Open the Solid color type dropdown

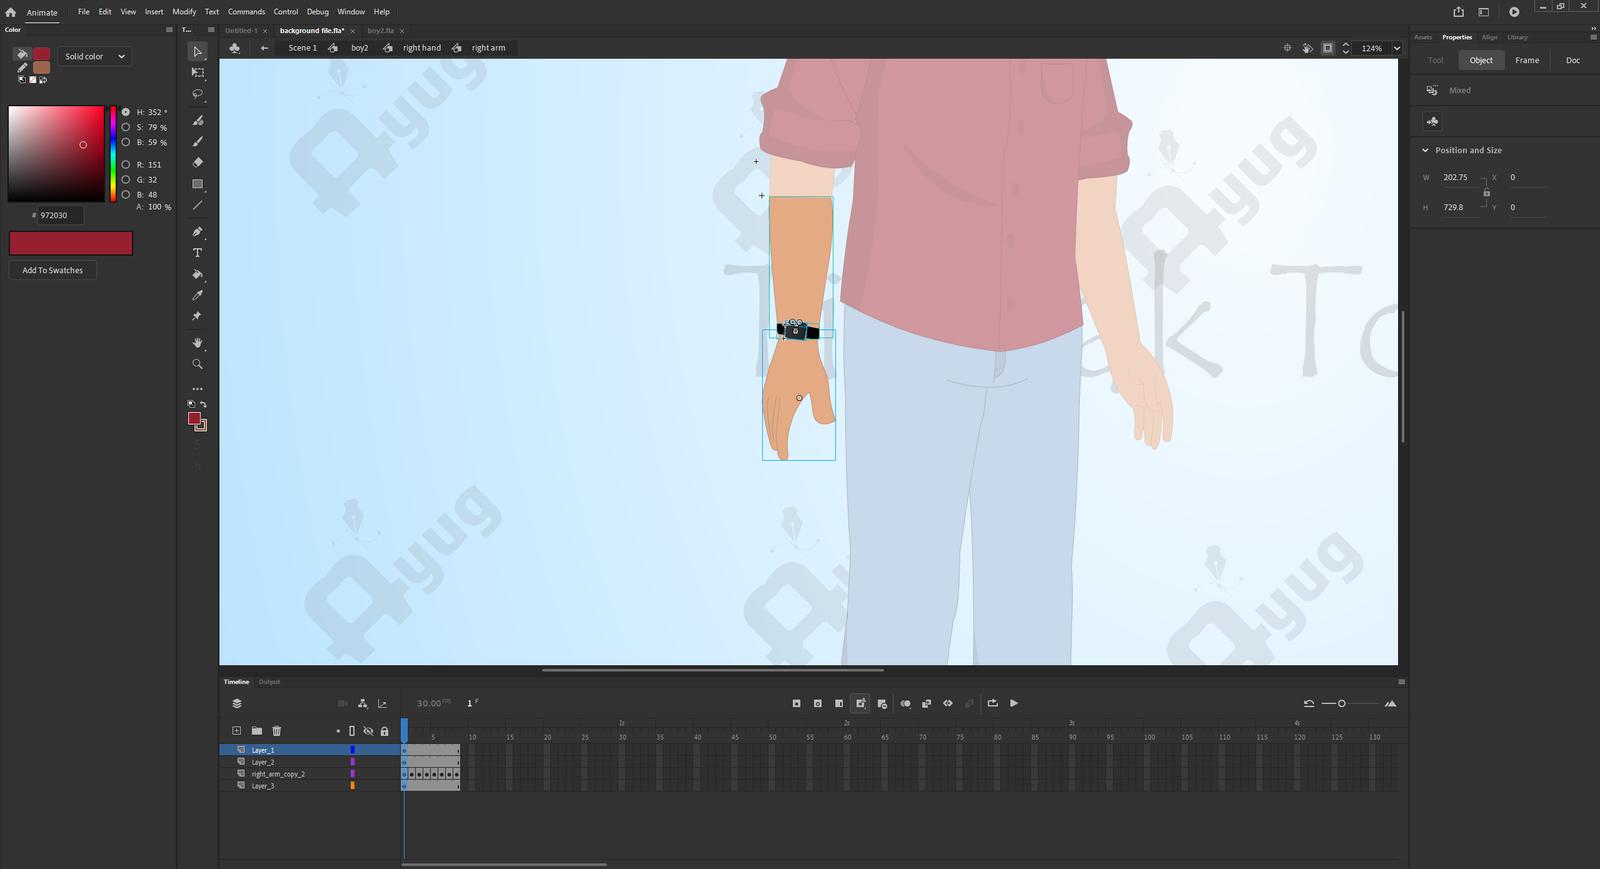point(95,57)
